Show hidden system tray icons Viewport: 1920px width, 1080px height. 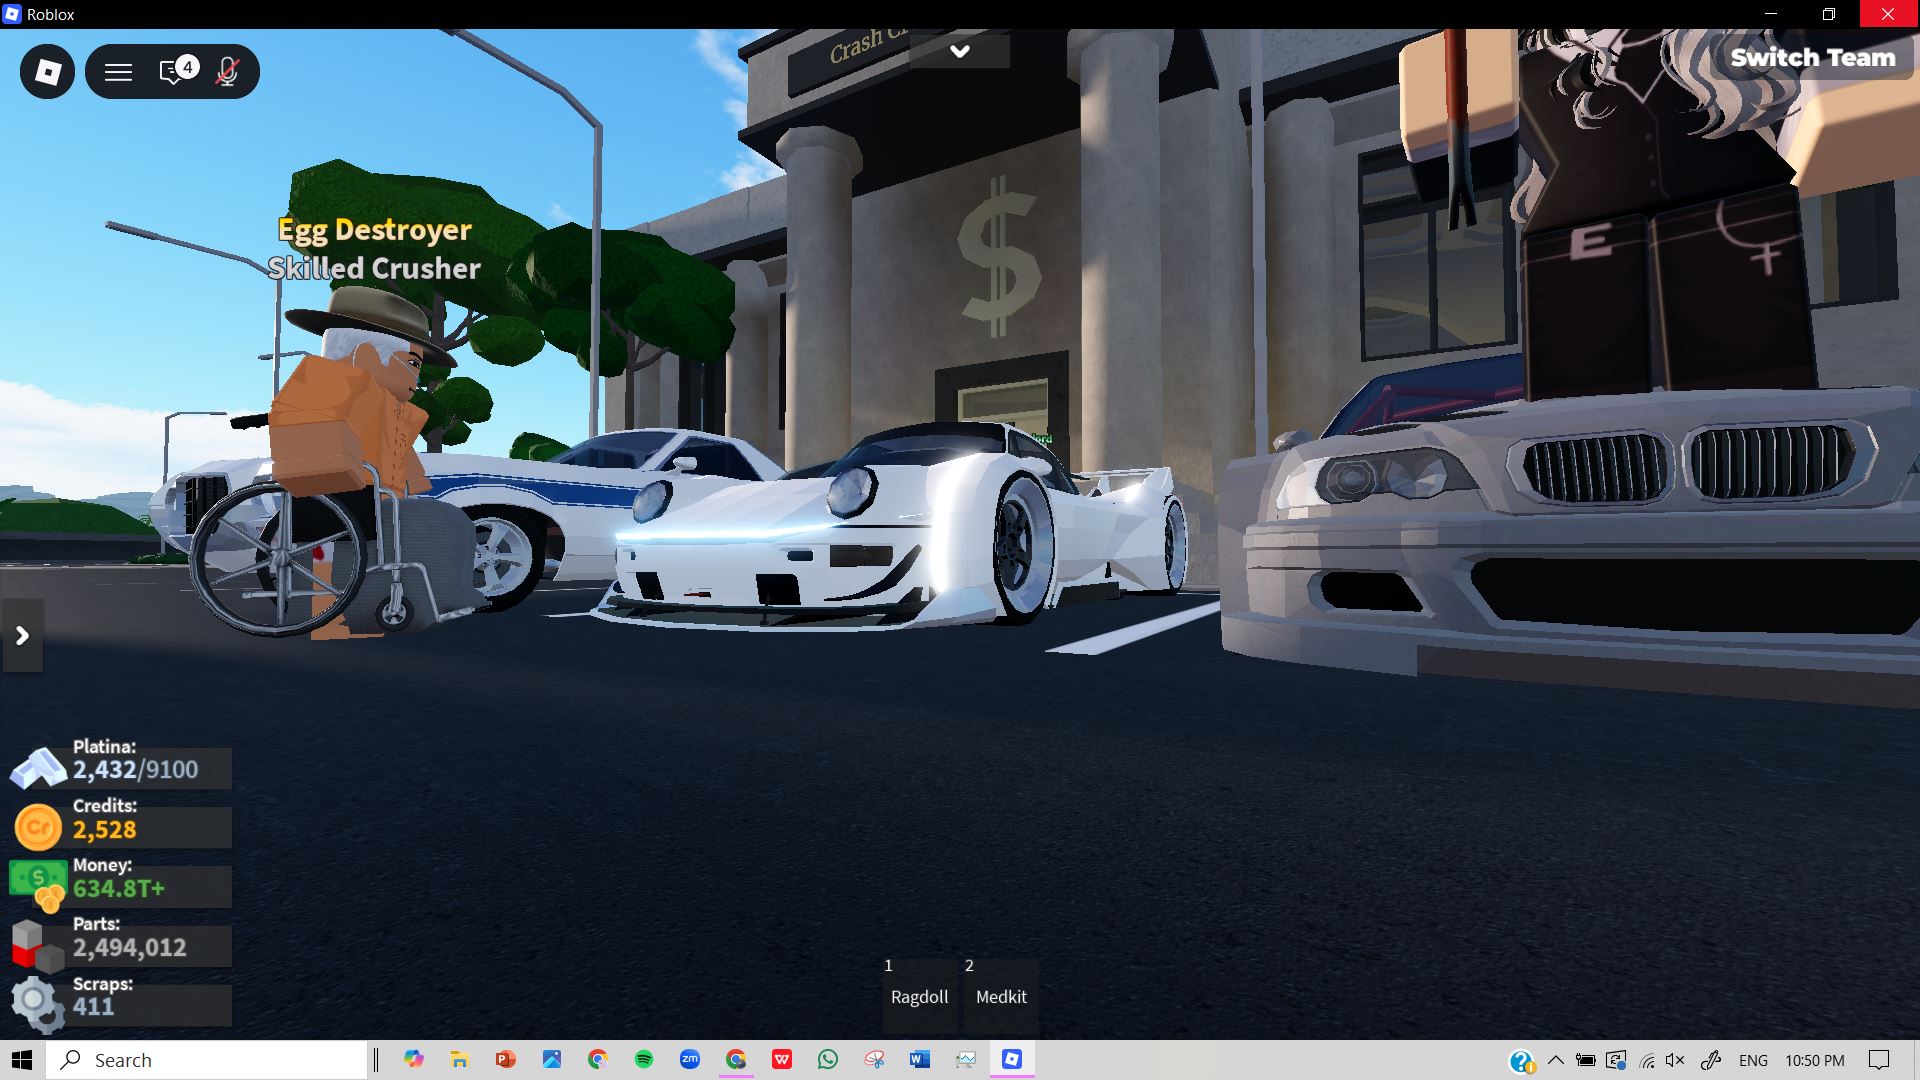pos(1555,1060)
